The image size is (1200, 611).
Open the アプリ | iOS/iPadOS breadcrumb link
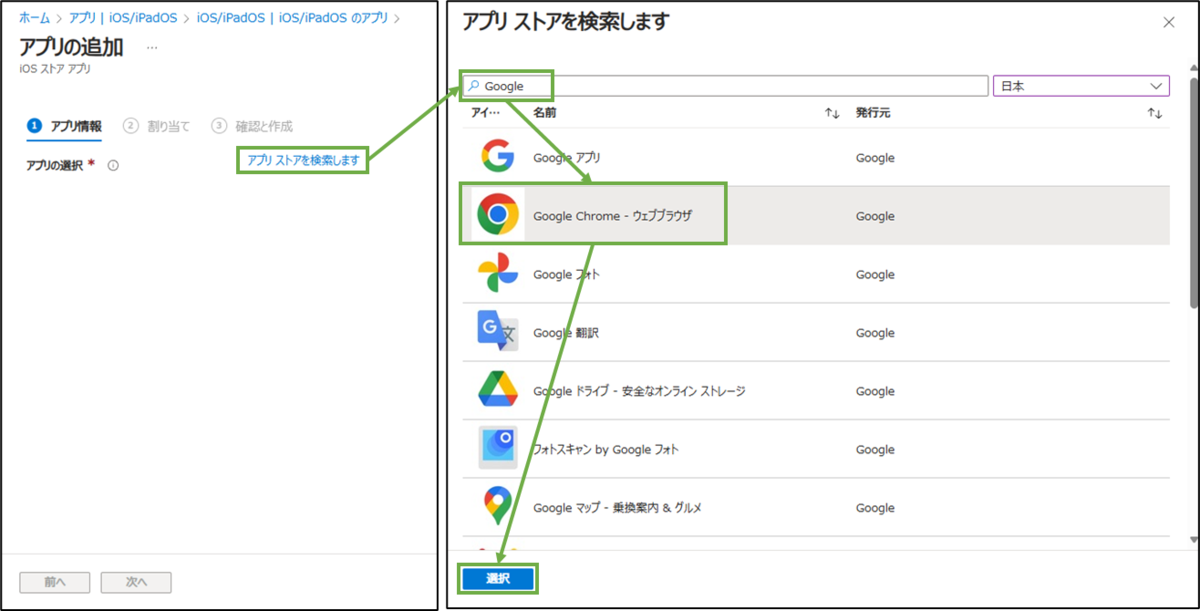123,18
